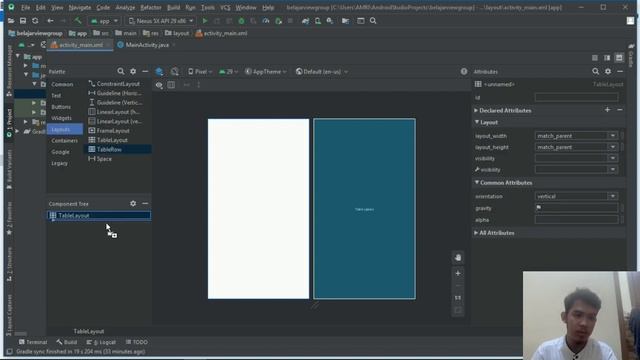Hide the Component Tree with minus icon

point(145,203)
